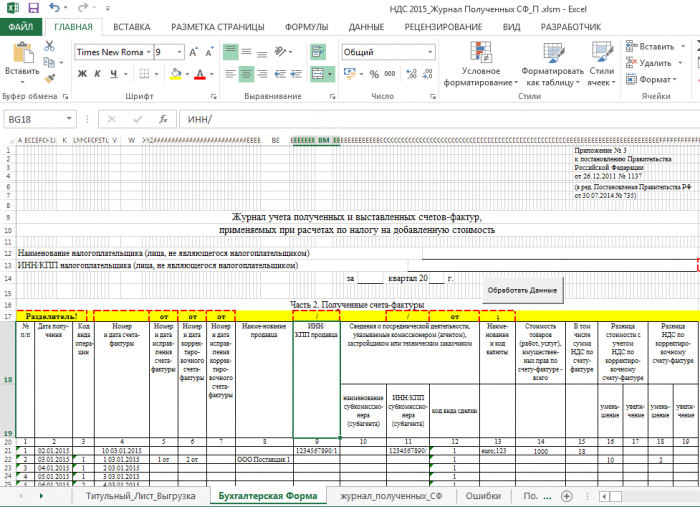Open Титульный_Лист_Выгрузка sheet

[140, 496]
